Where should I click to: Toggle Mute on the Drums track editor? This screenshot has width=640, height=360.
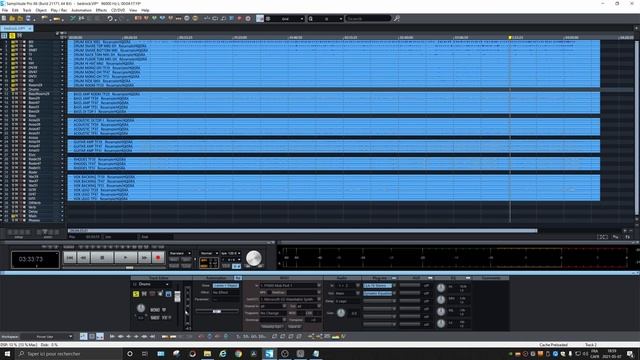144,294
